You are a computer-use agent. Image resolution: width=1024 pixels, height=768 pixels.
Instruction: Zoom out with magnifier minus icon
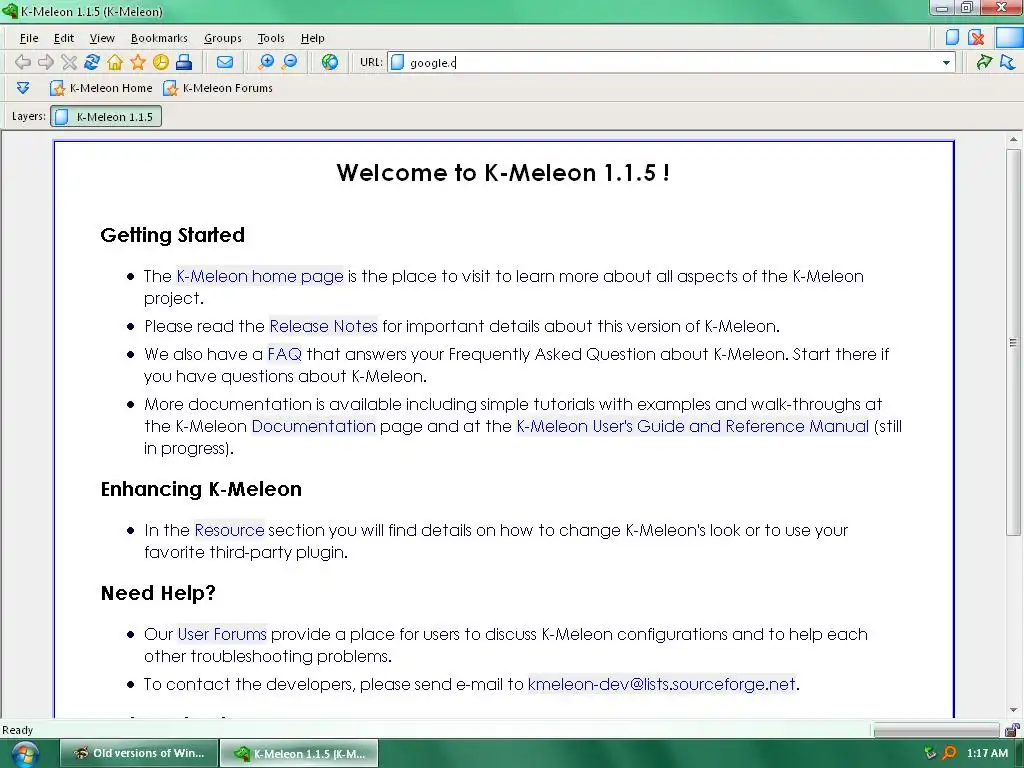tap(289, 62)
